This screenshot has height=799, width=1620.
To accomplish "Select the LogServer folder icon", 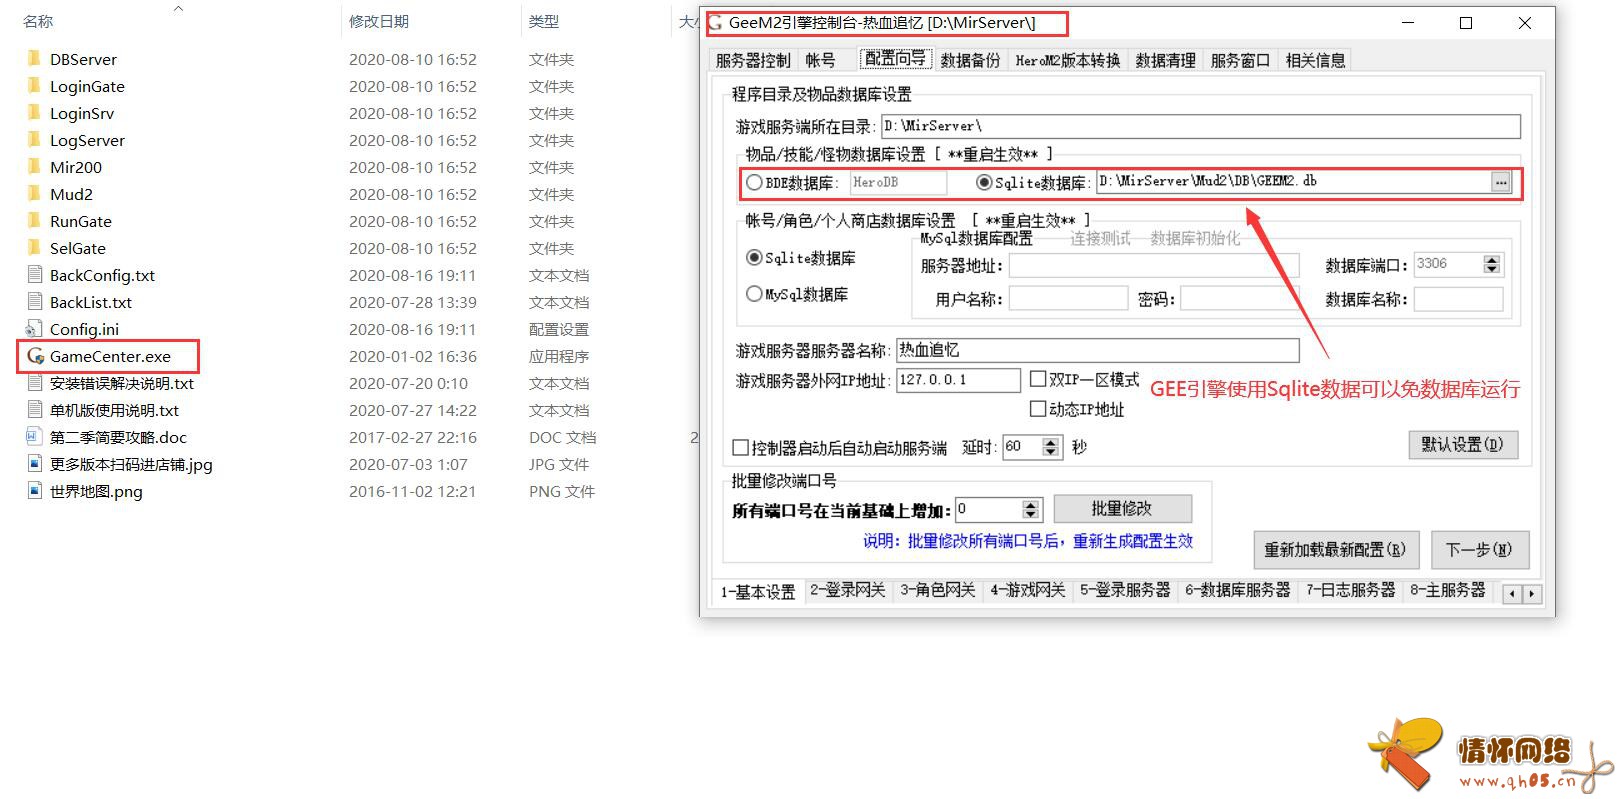I will 35,140.
